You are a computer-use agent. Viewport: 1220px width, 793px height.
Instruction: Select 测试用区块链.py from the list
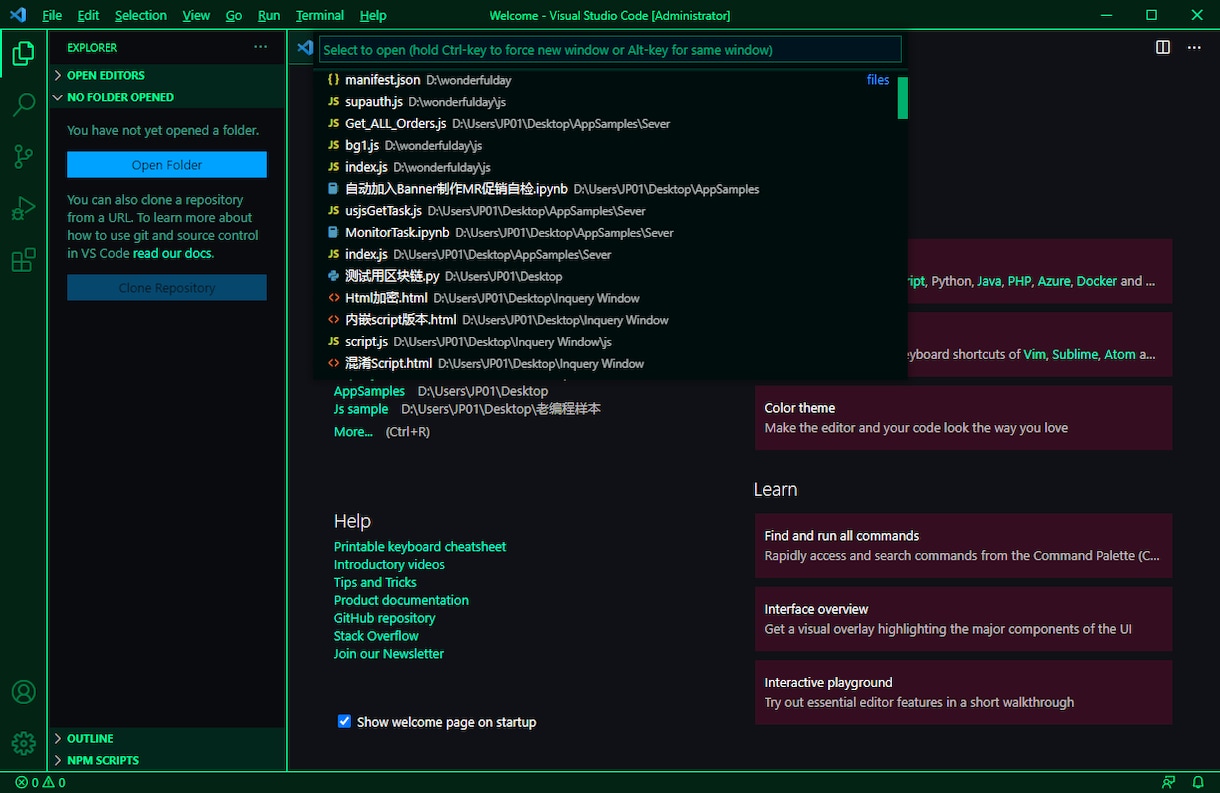tap(610, 276)
